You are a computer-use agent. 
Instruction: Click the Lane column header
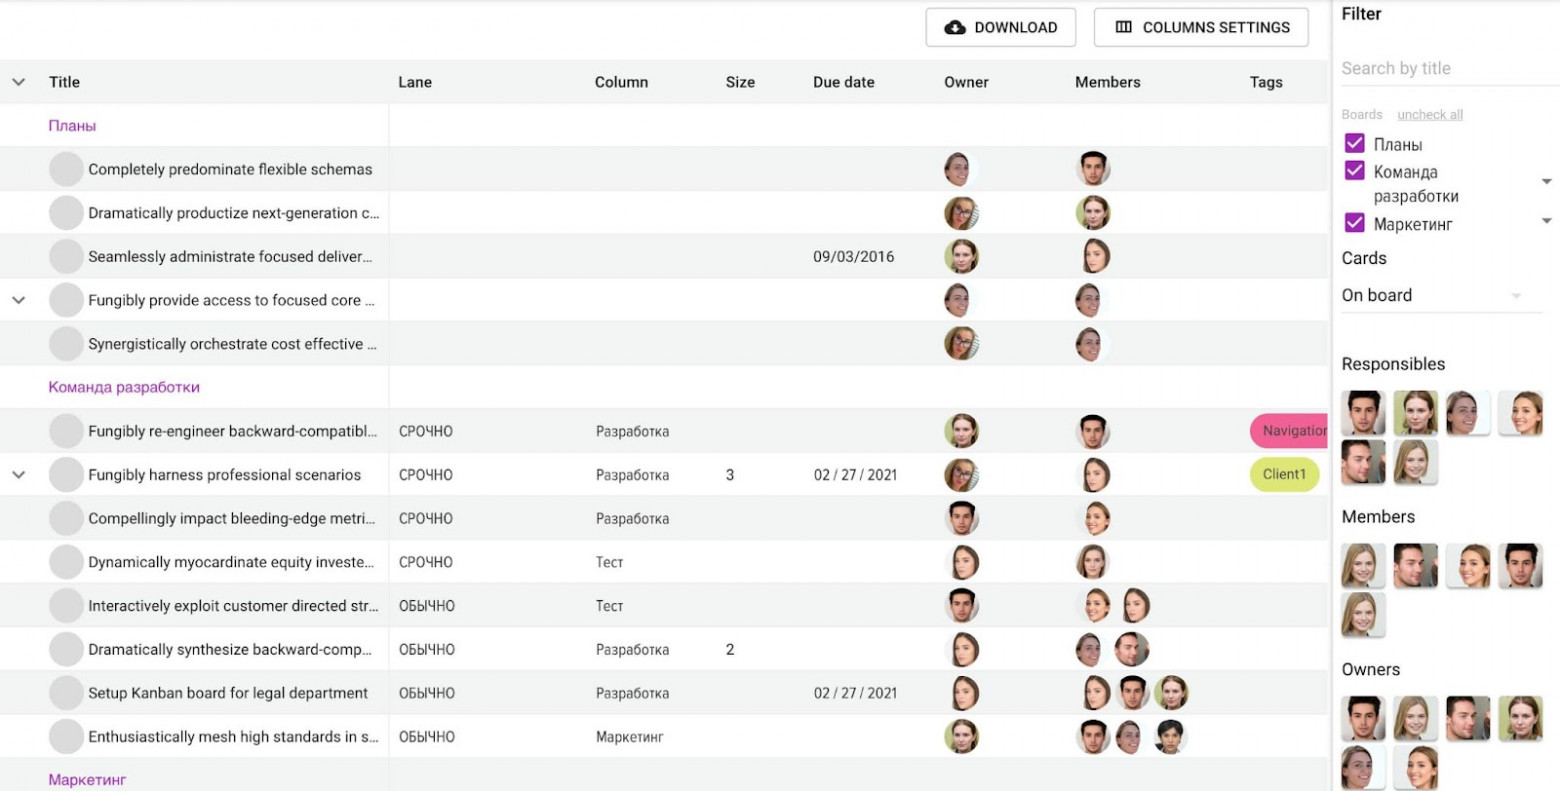pyautogui.click(x=415, y=82)
